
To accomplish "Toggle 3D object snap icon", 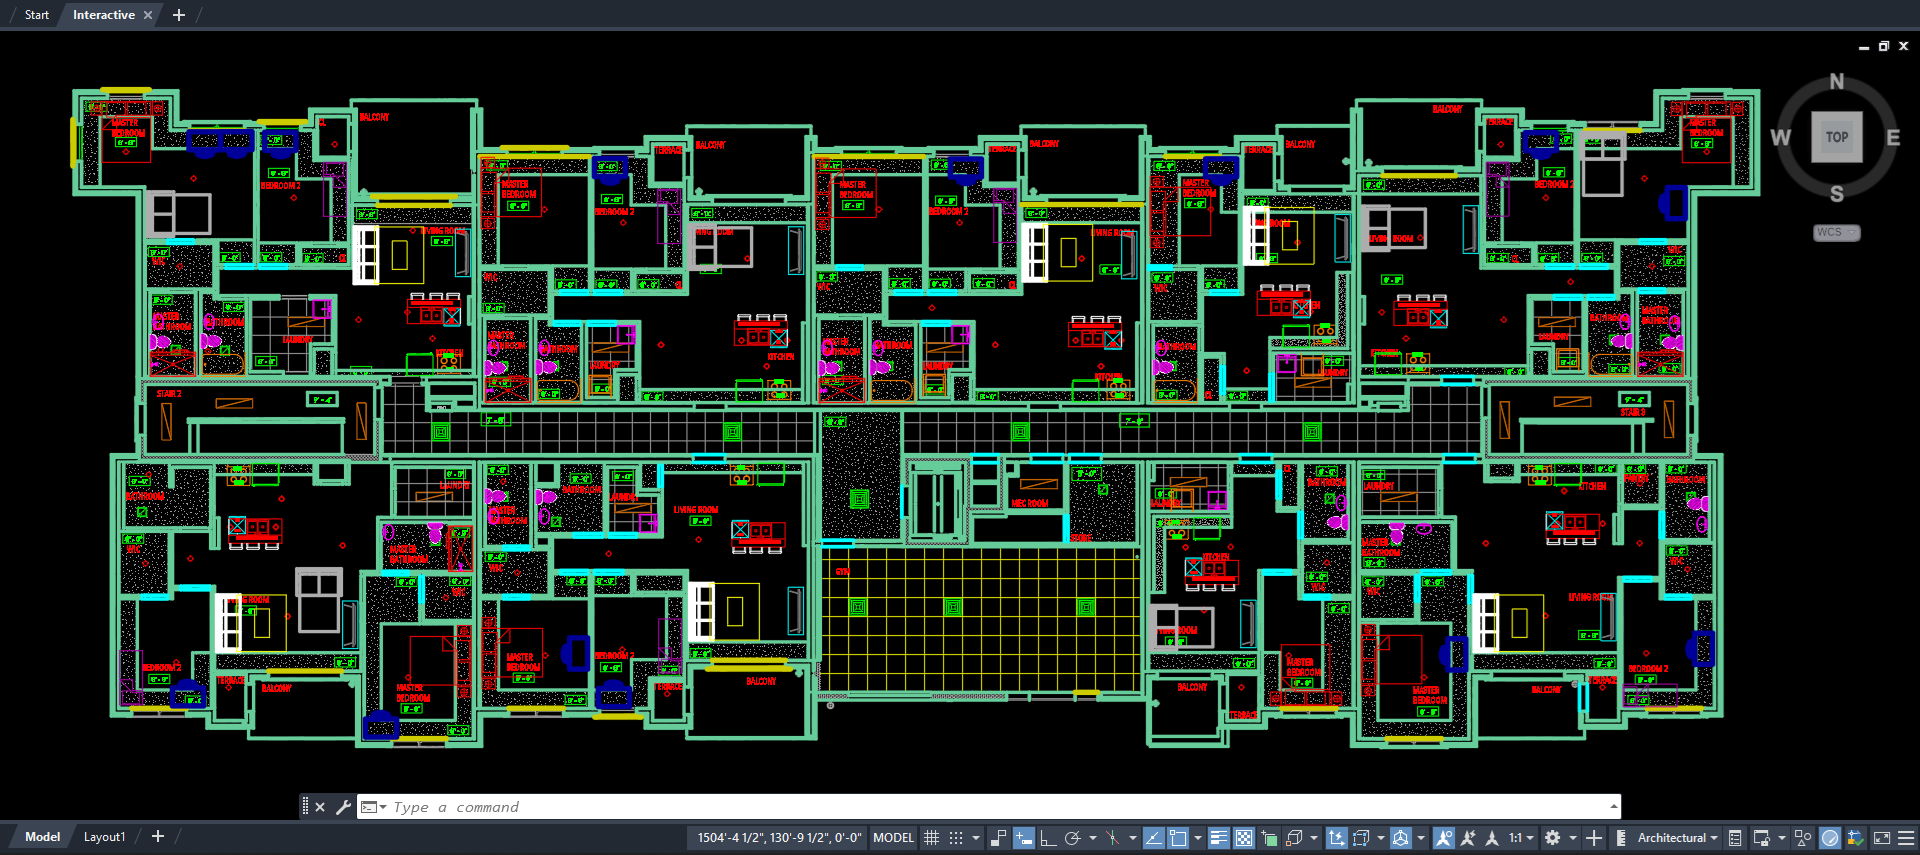I will click(x=1294, y=838).
